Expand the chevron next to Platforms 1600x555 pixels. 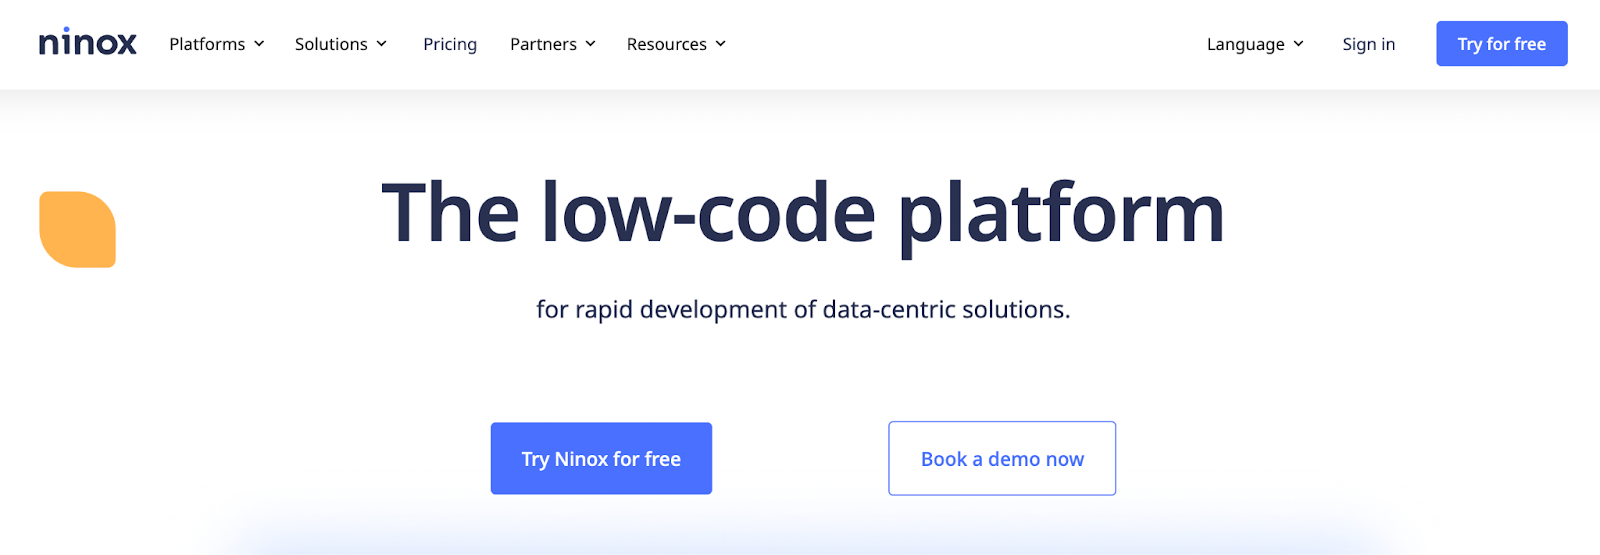tap(259, 44)
